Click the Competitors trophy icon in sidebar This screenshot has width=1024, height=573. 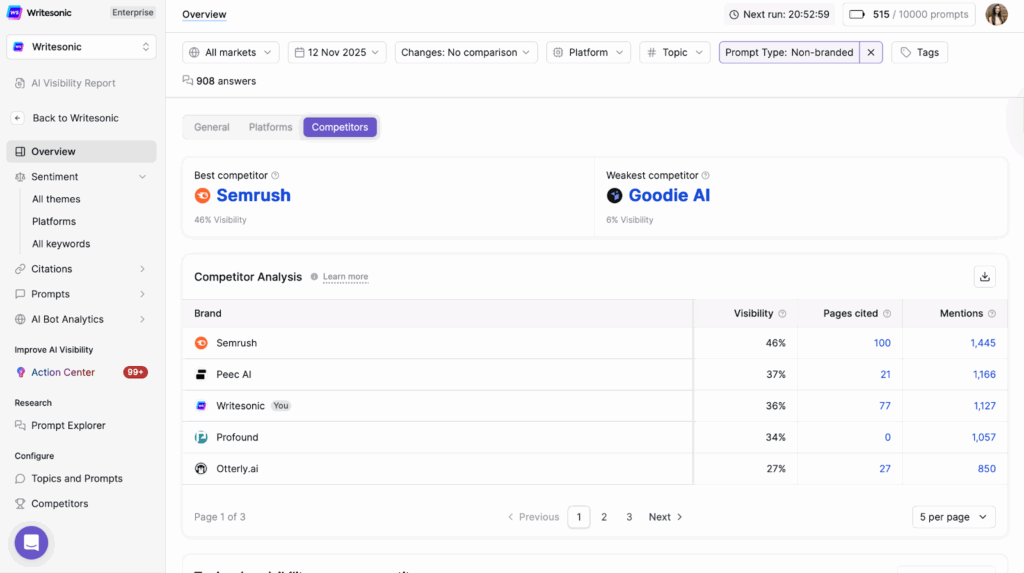20,504
